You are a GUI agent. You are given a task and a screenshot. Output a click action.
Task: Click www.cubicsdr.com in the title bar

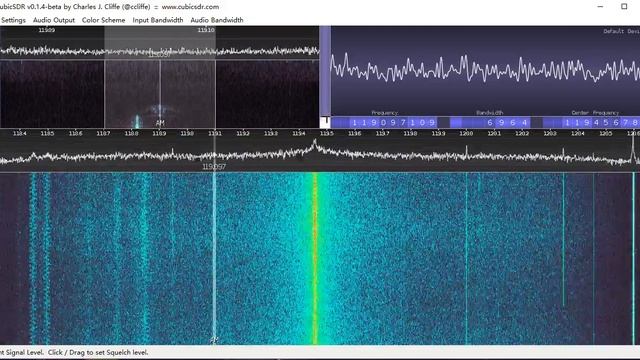pos(190,7)
